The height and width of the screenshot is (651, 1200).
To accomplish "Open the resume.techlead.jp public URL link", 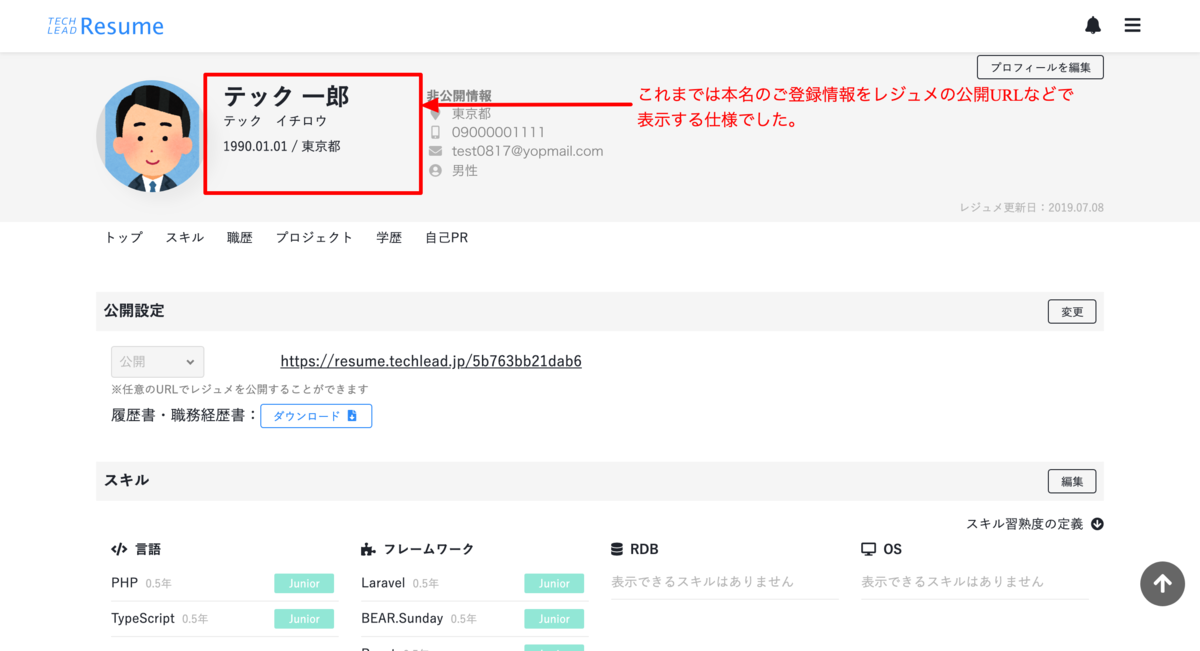I will click(x=431, y=361).
